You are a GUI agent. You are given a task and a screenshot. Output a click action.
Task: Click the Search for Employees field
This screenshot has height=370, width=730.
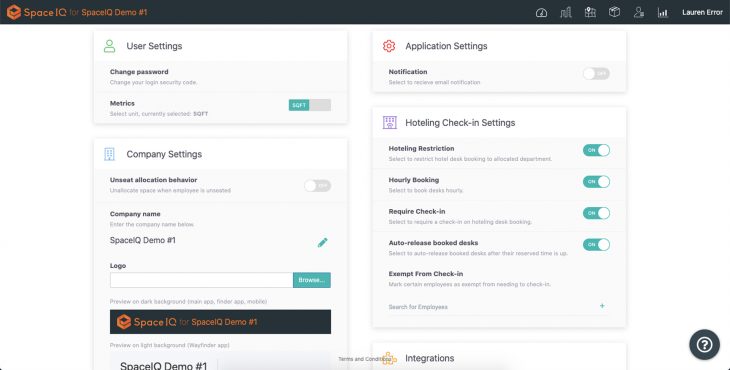(493, 307)
